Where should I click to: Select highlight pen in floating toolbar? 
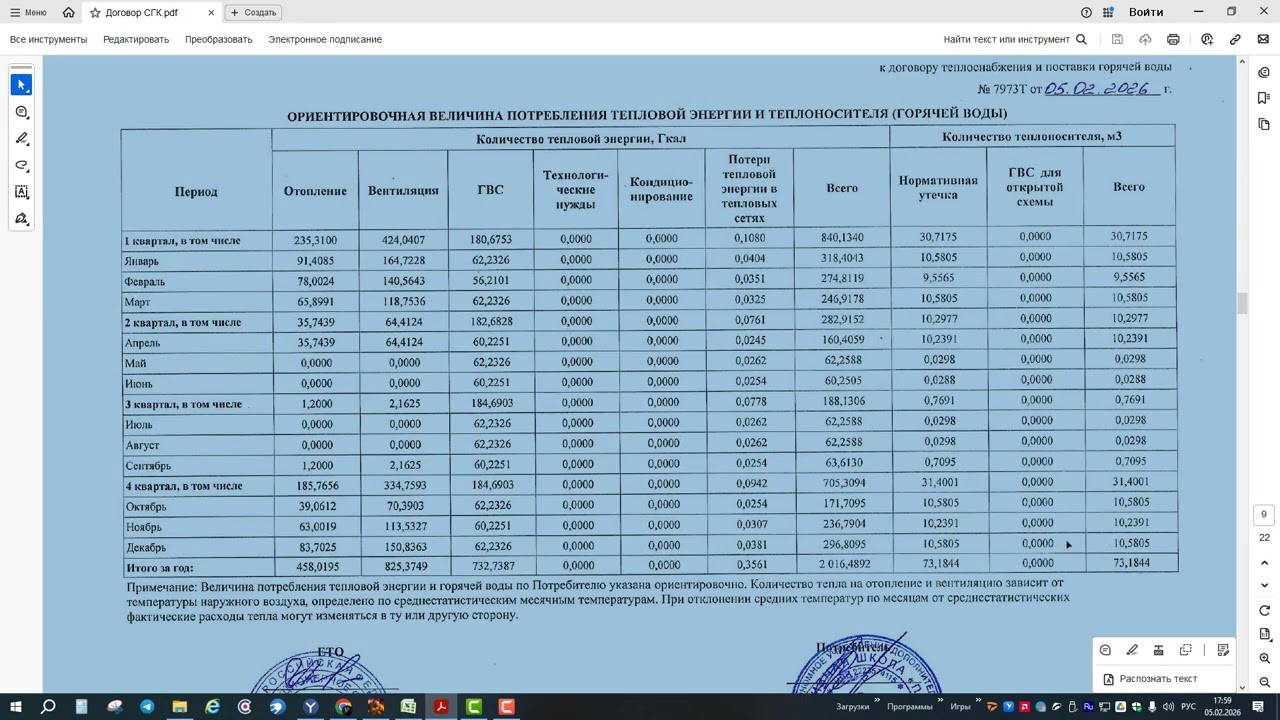click(1132, 650)
